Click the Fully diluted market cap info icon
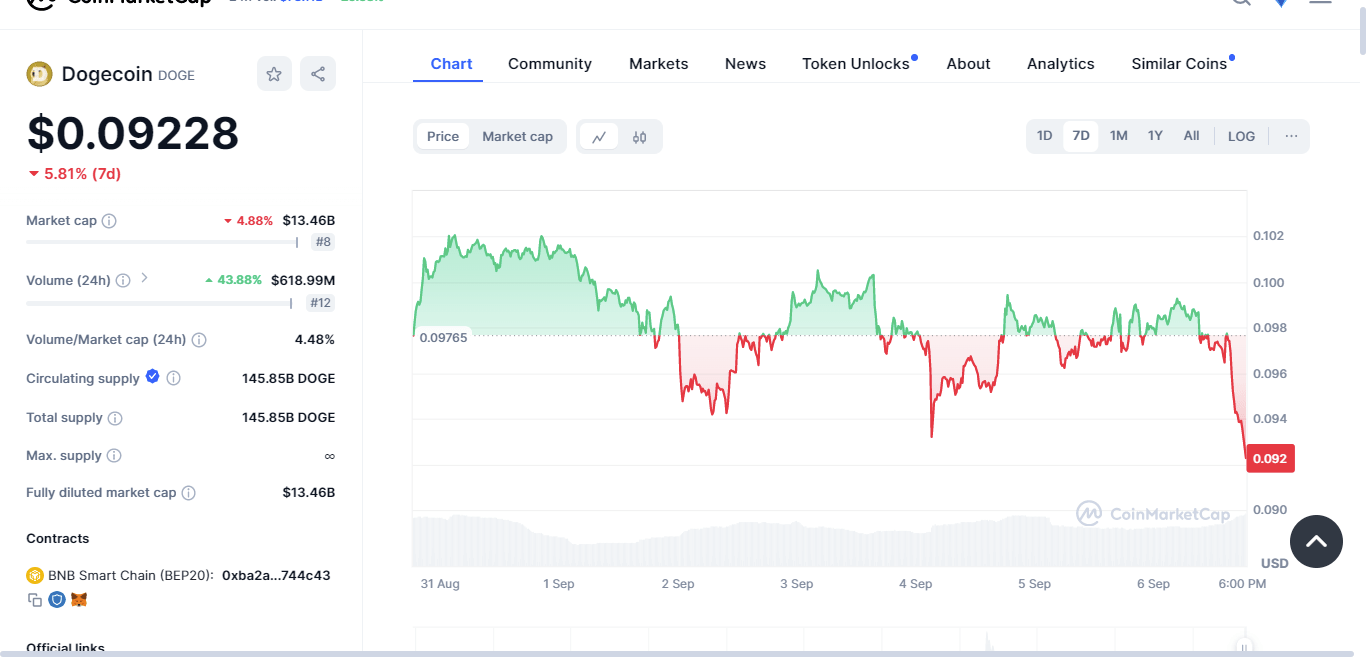 point(188,493)
